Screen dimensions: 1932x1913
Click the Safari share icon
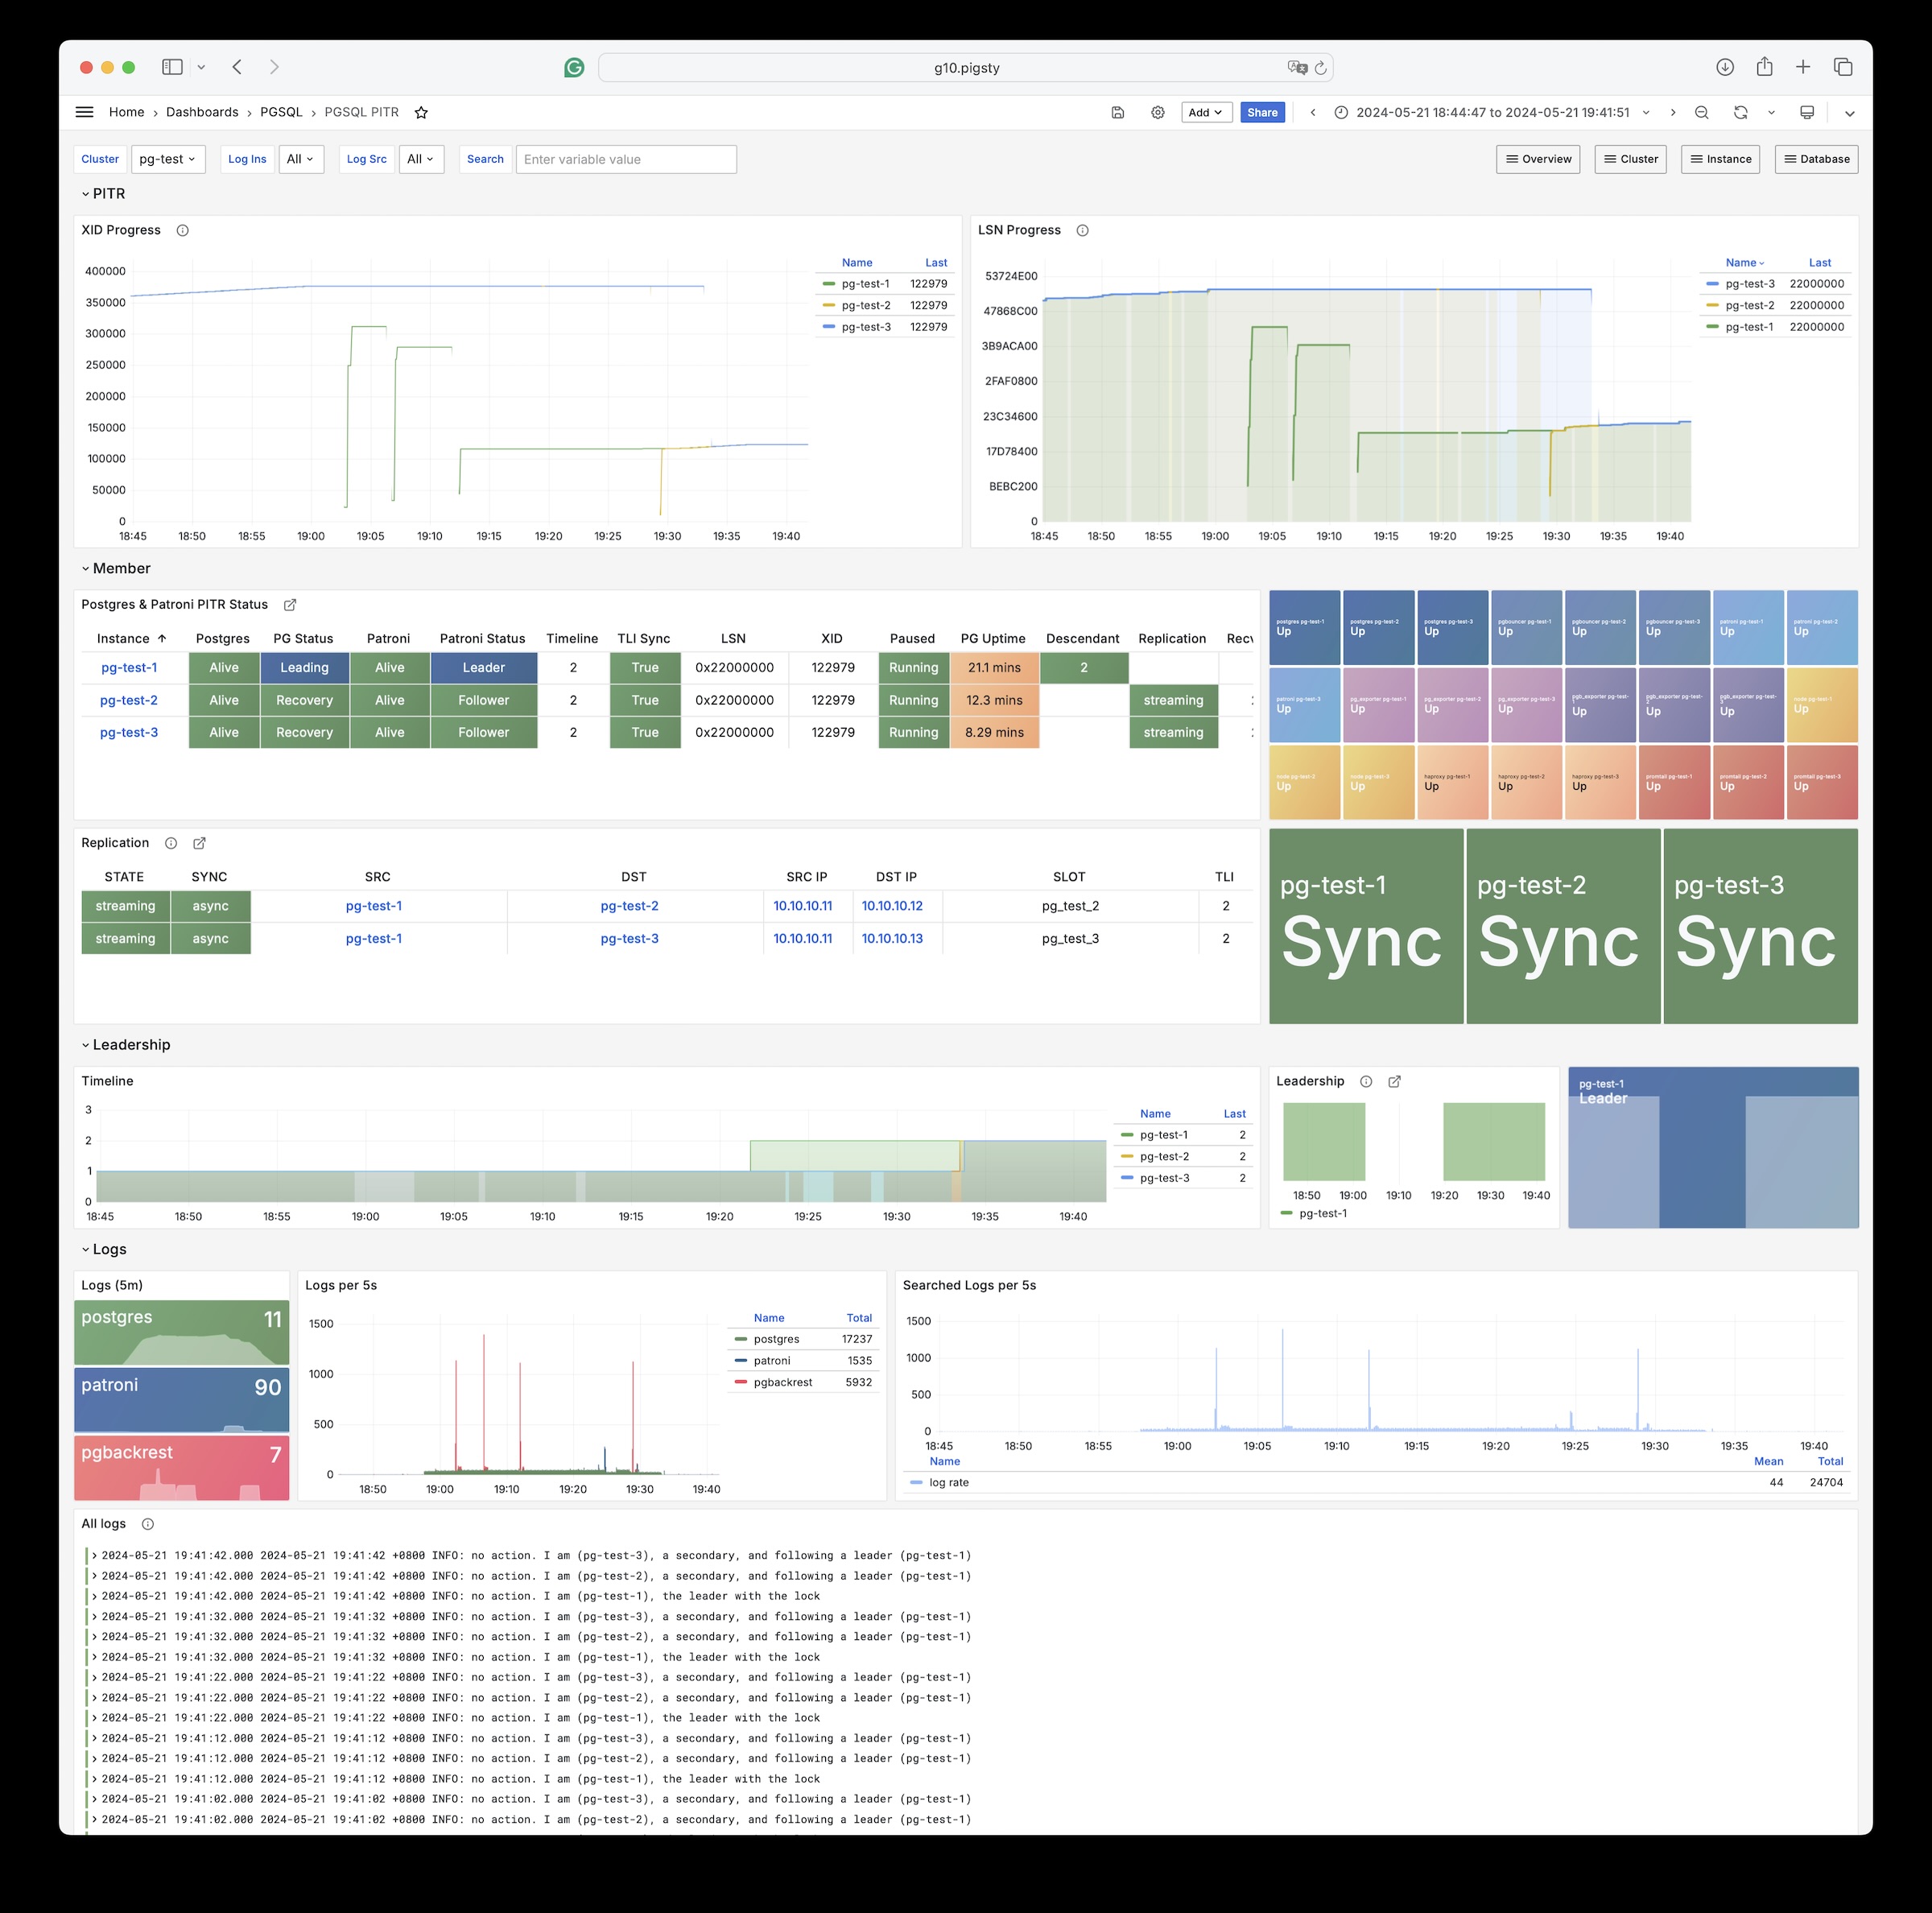tap(1764, 67)
